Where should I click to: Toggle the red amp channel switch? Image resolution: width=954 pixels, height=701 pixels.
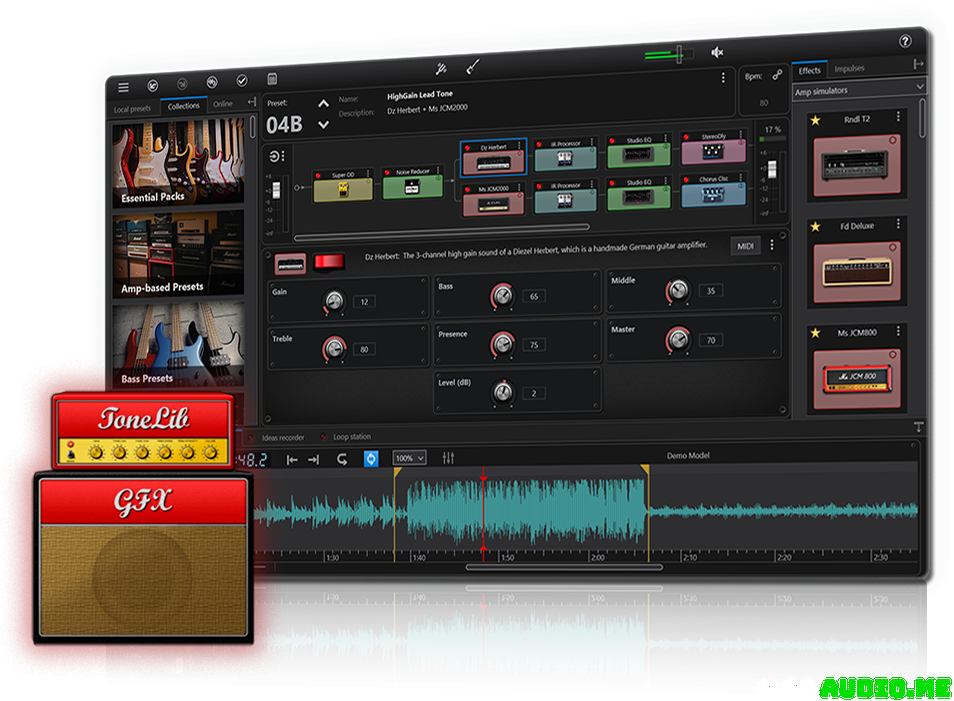[x=329, y=261]
